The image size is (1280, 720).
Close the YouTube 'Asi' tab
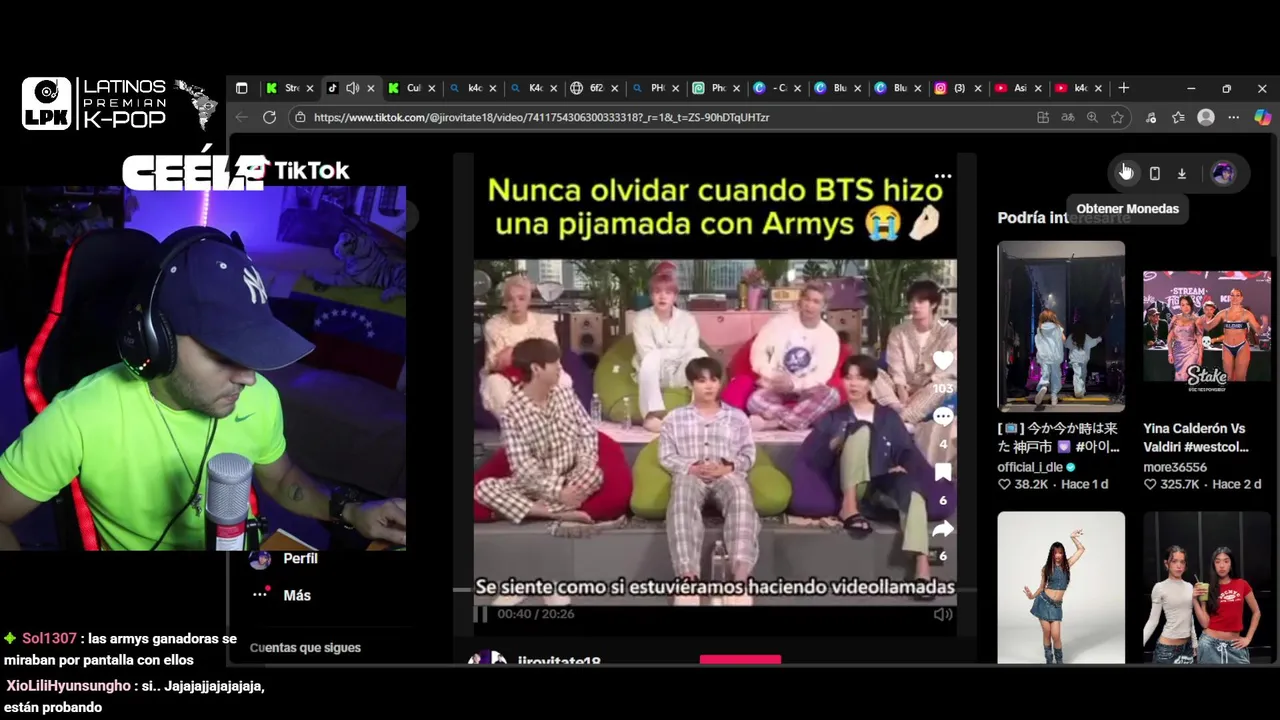1038,88
